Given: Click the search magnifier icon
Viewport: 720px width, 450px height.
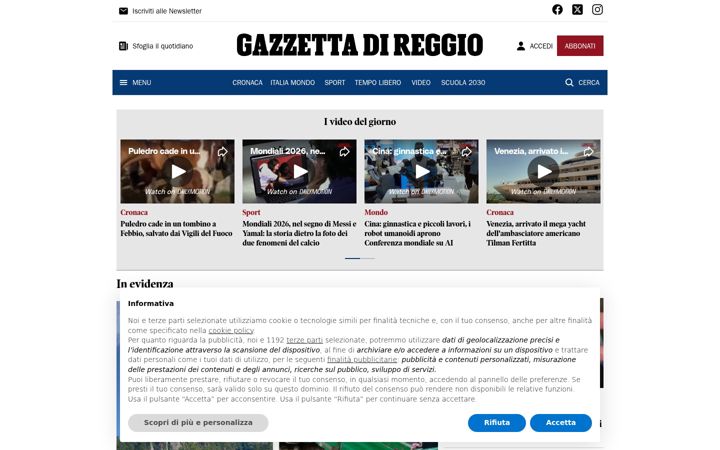Looking at the screenshot, I should (x=569, y=83).
